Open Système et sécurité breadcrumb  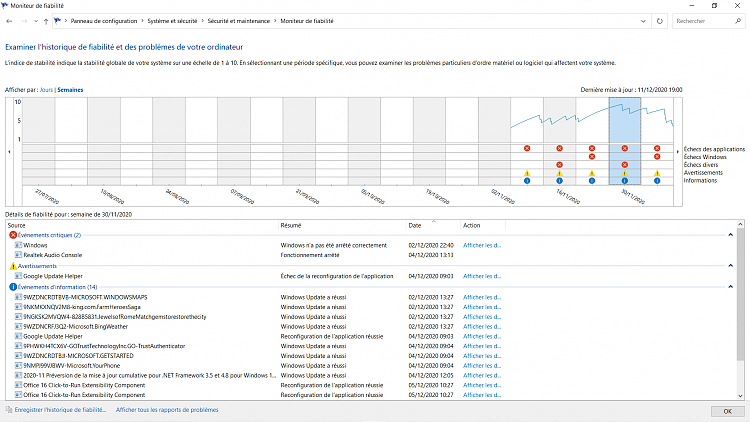point(172,21)
